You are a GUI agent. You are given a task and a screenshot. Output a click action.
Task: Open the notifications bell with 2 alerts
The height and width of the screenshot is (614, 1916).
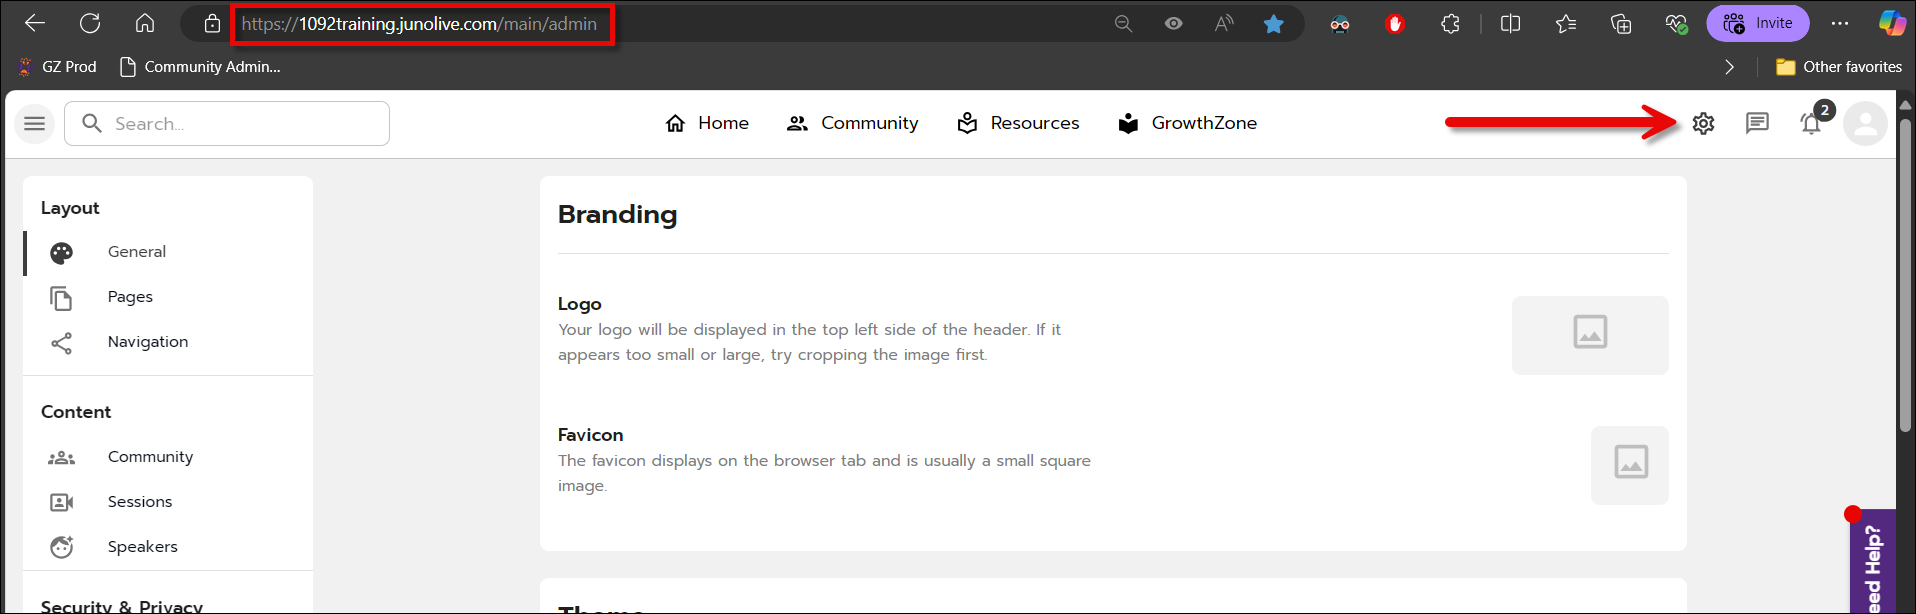tap(1813, 122)
